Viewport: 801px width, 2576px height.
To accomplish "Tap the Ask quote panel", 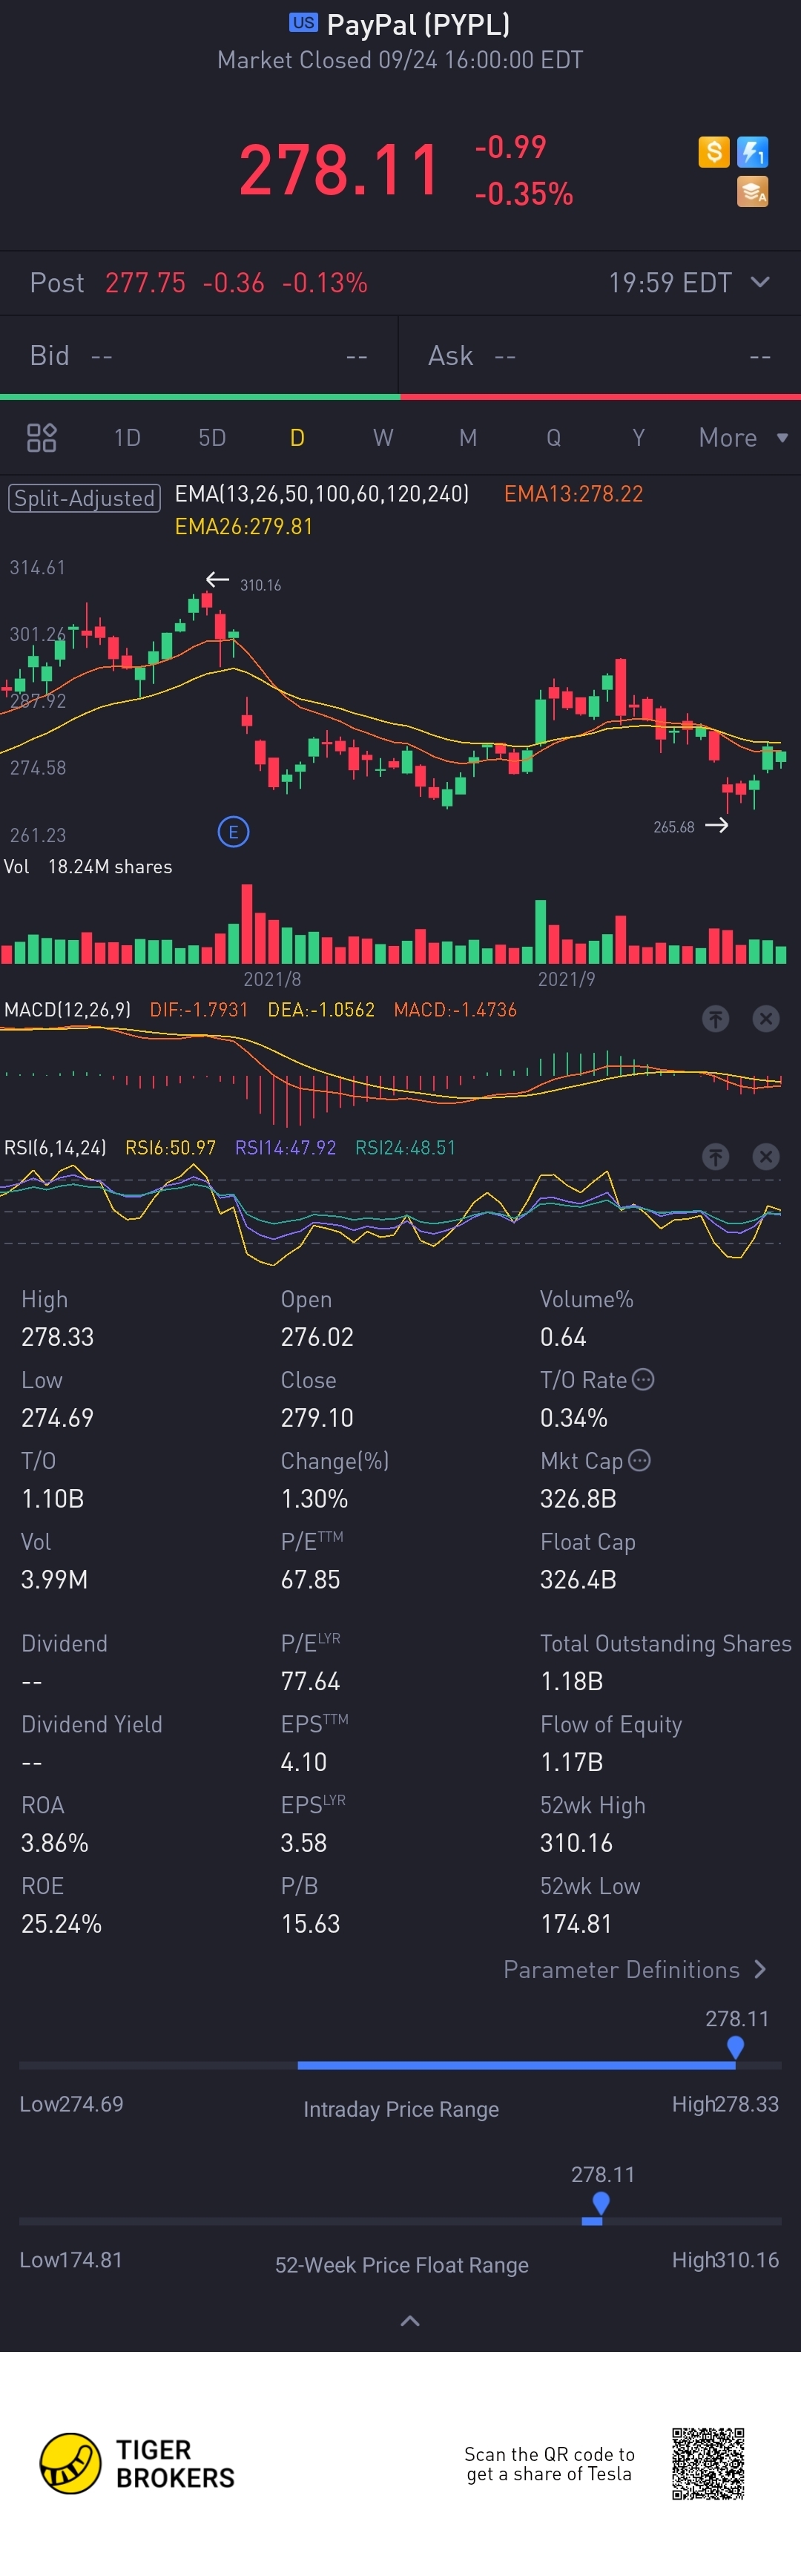I will 600,355.
